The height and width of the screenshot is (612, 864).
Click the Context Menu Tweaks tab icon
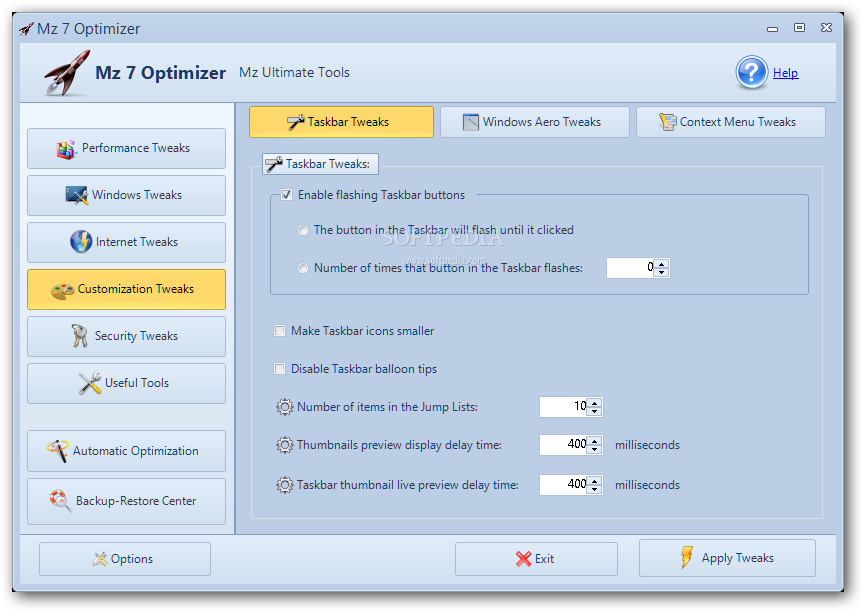tap(667, 122)
